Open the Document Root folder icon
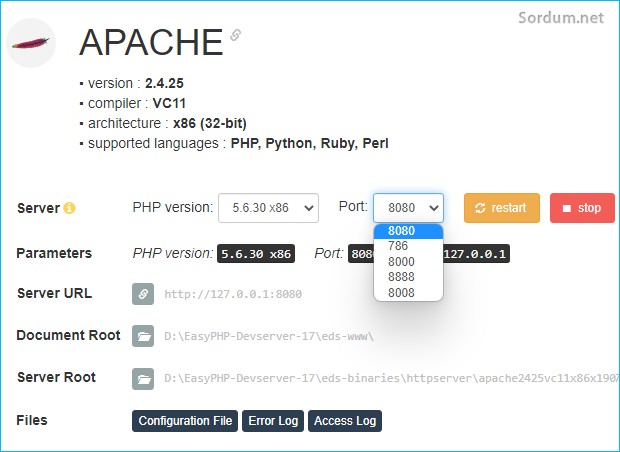Screen dimensions: 620x452 tap(143, 336)
